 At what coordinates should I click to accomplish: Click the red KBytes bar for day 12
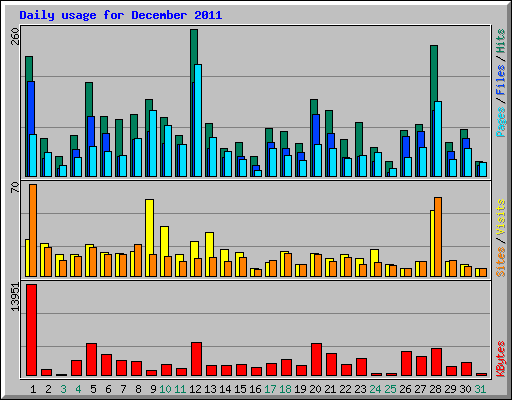(x=197, y=359)
